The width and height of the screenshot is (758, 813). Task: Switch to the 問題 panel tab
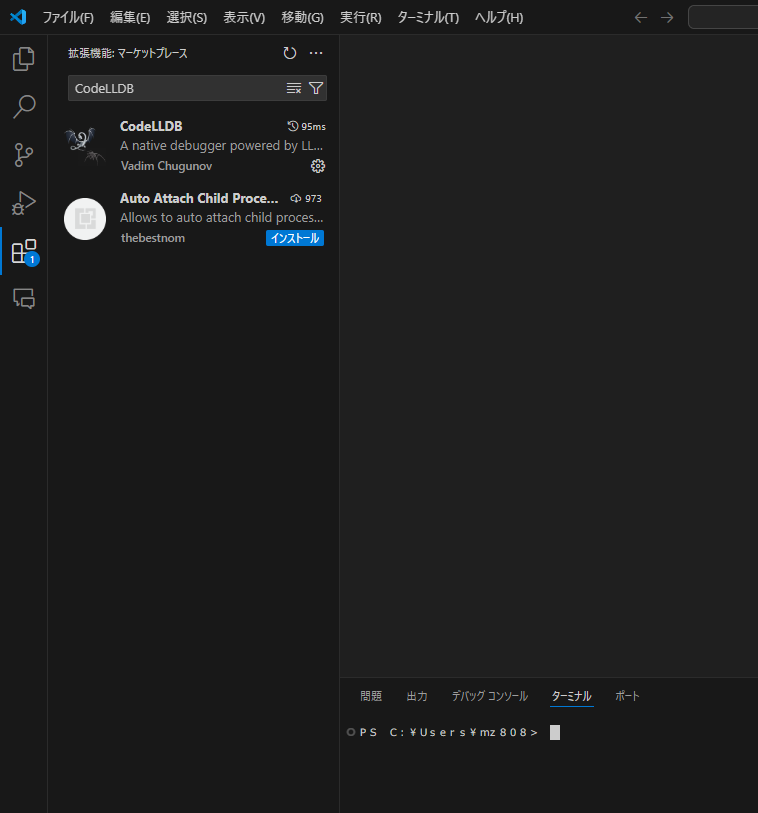click(371, 696)
